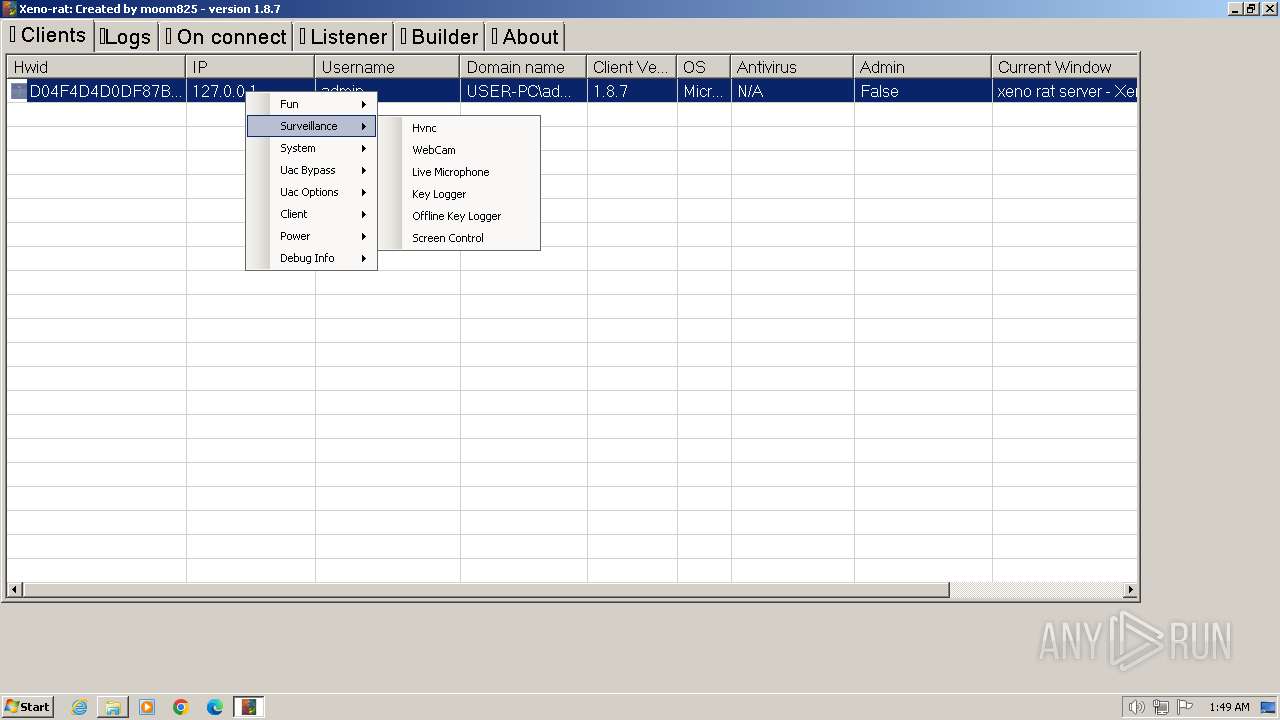1280x720 pixels.
Task: Open the About tab
Action: pyautogui.click(x=525, y=37)
